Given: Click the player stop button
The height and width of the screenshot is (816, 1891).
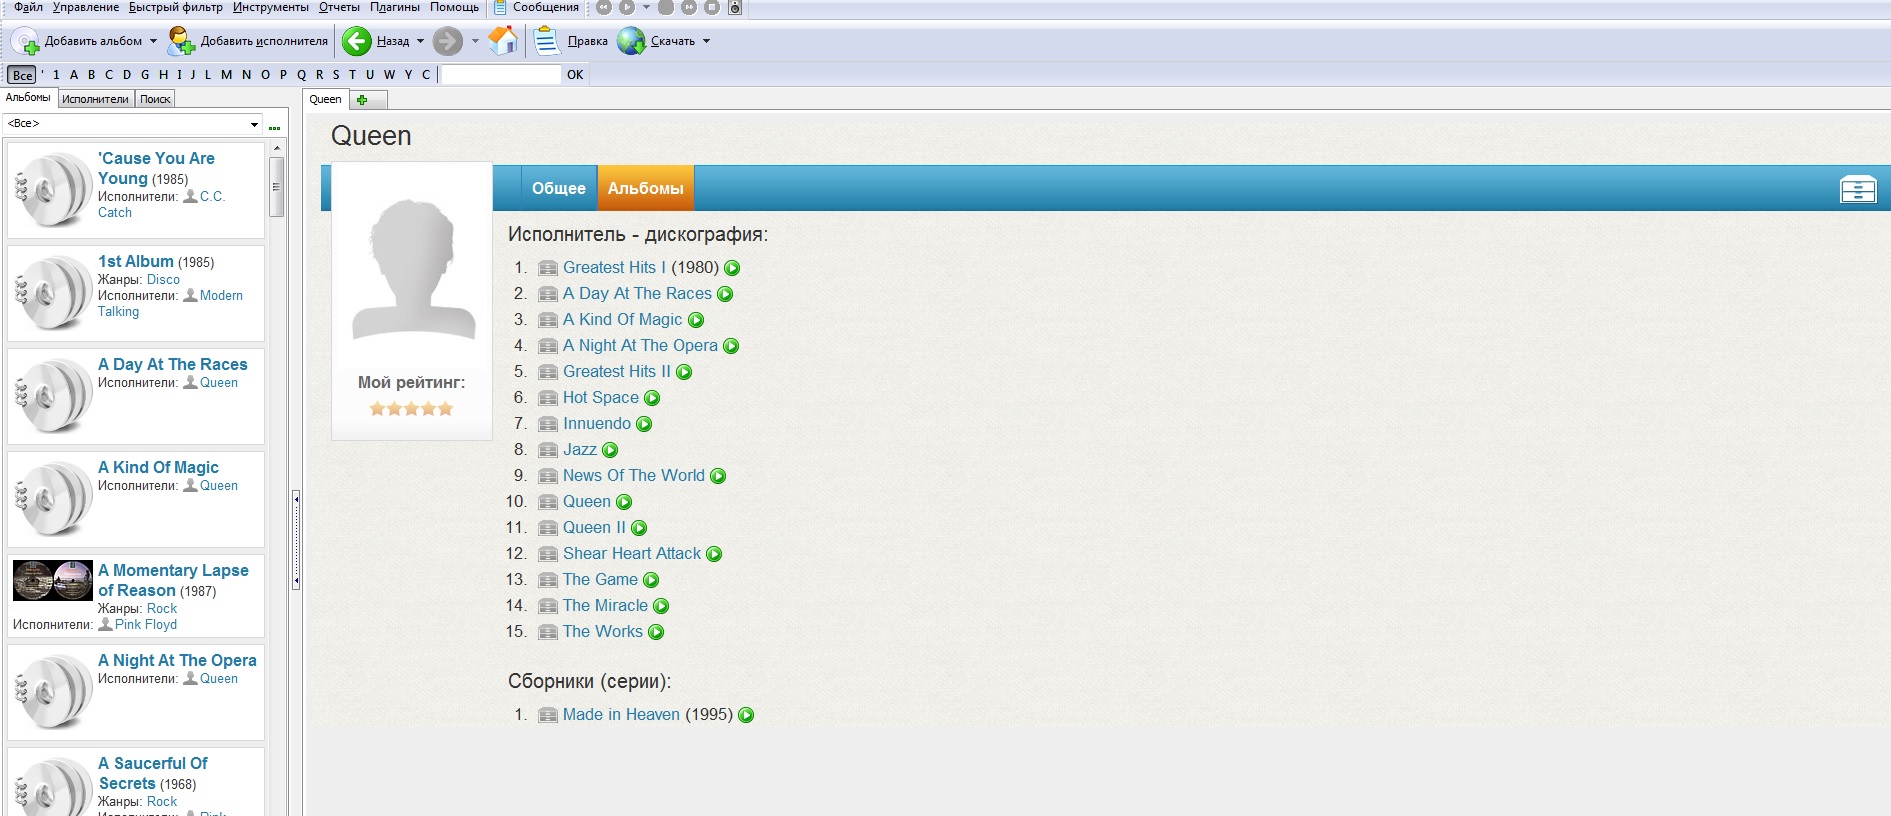Looking at the screenshot, I should tap(711, 7).
